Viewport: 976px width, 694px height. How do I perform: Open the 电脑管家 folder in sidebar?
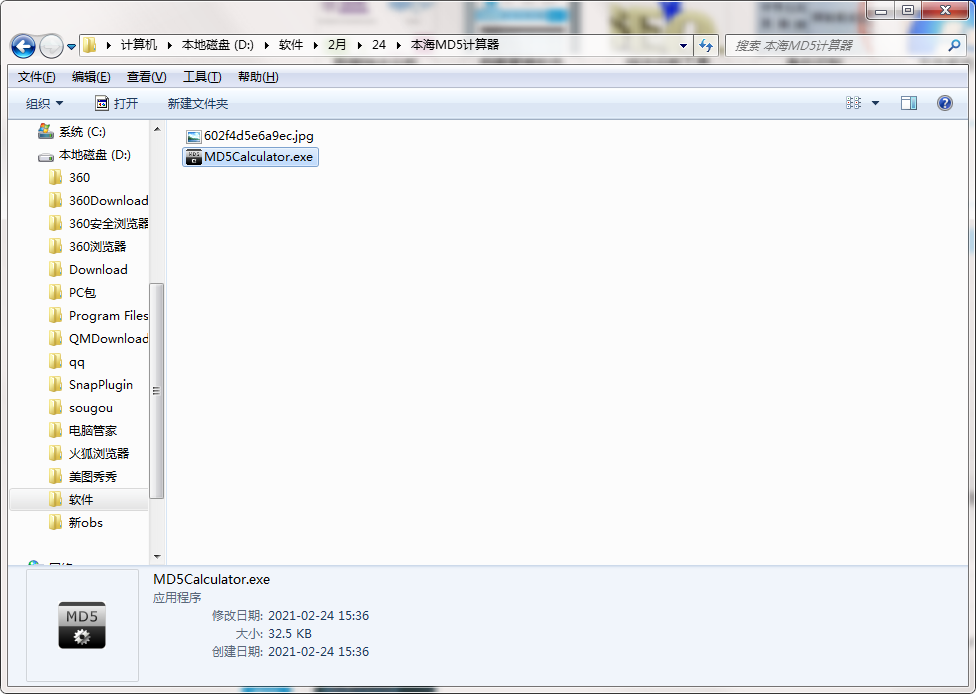pyautogui.click(x=83, y=431)
